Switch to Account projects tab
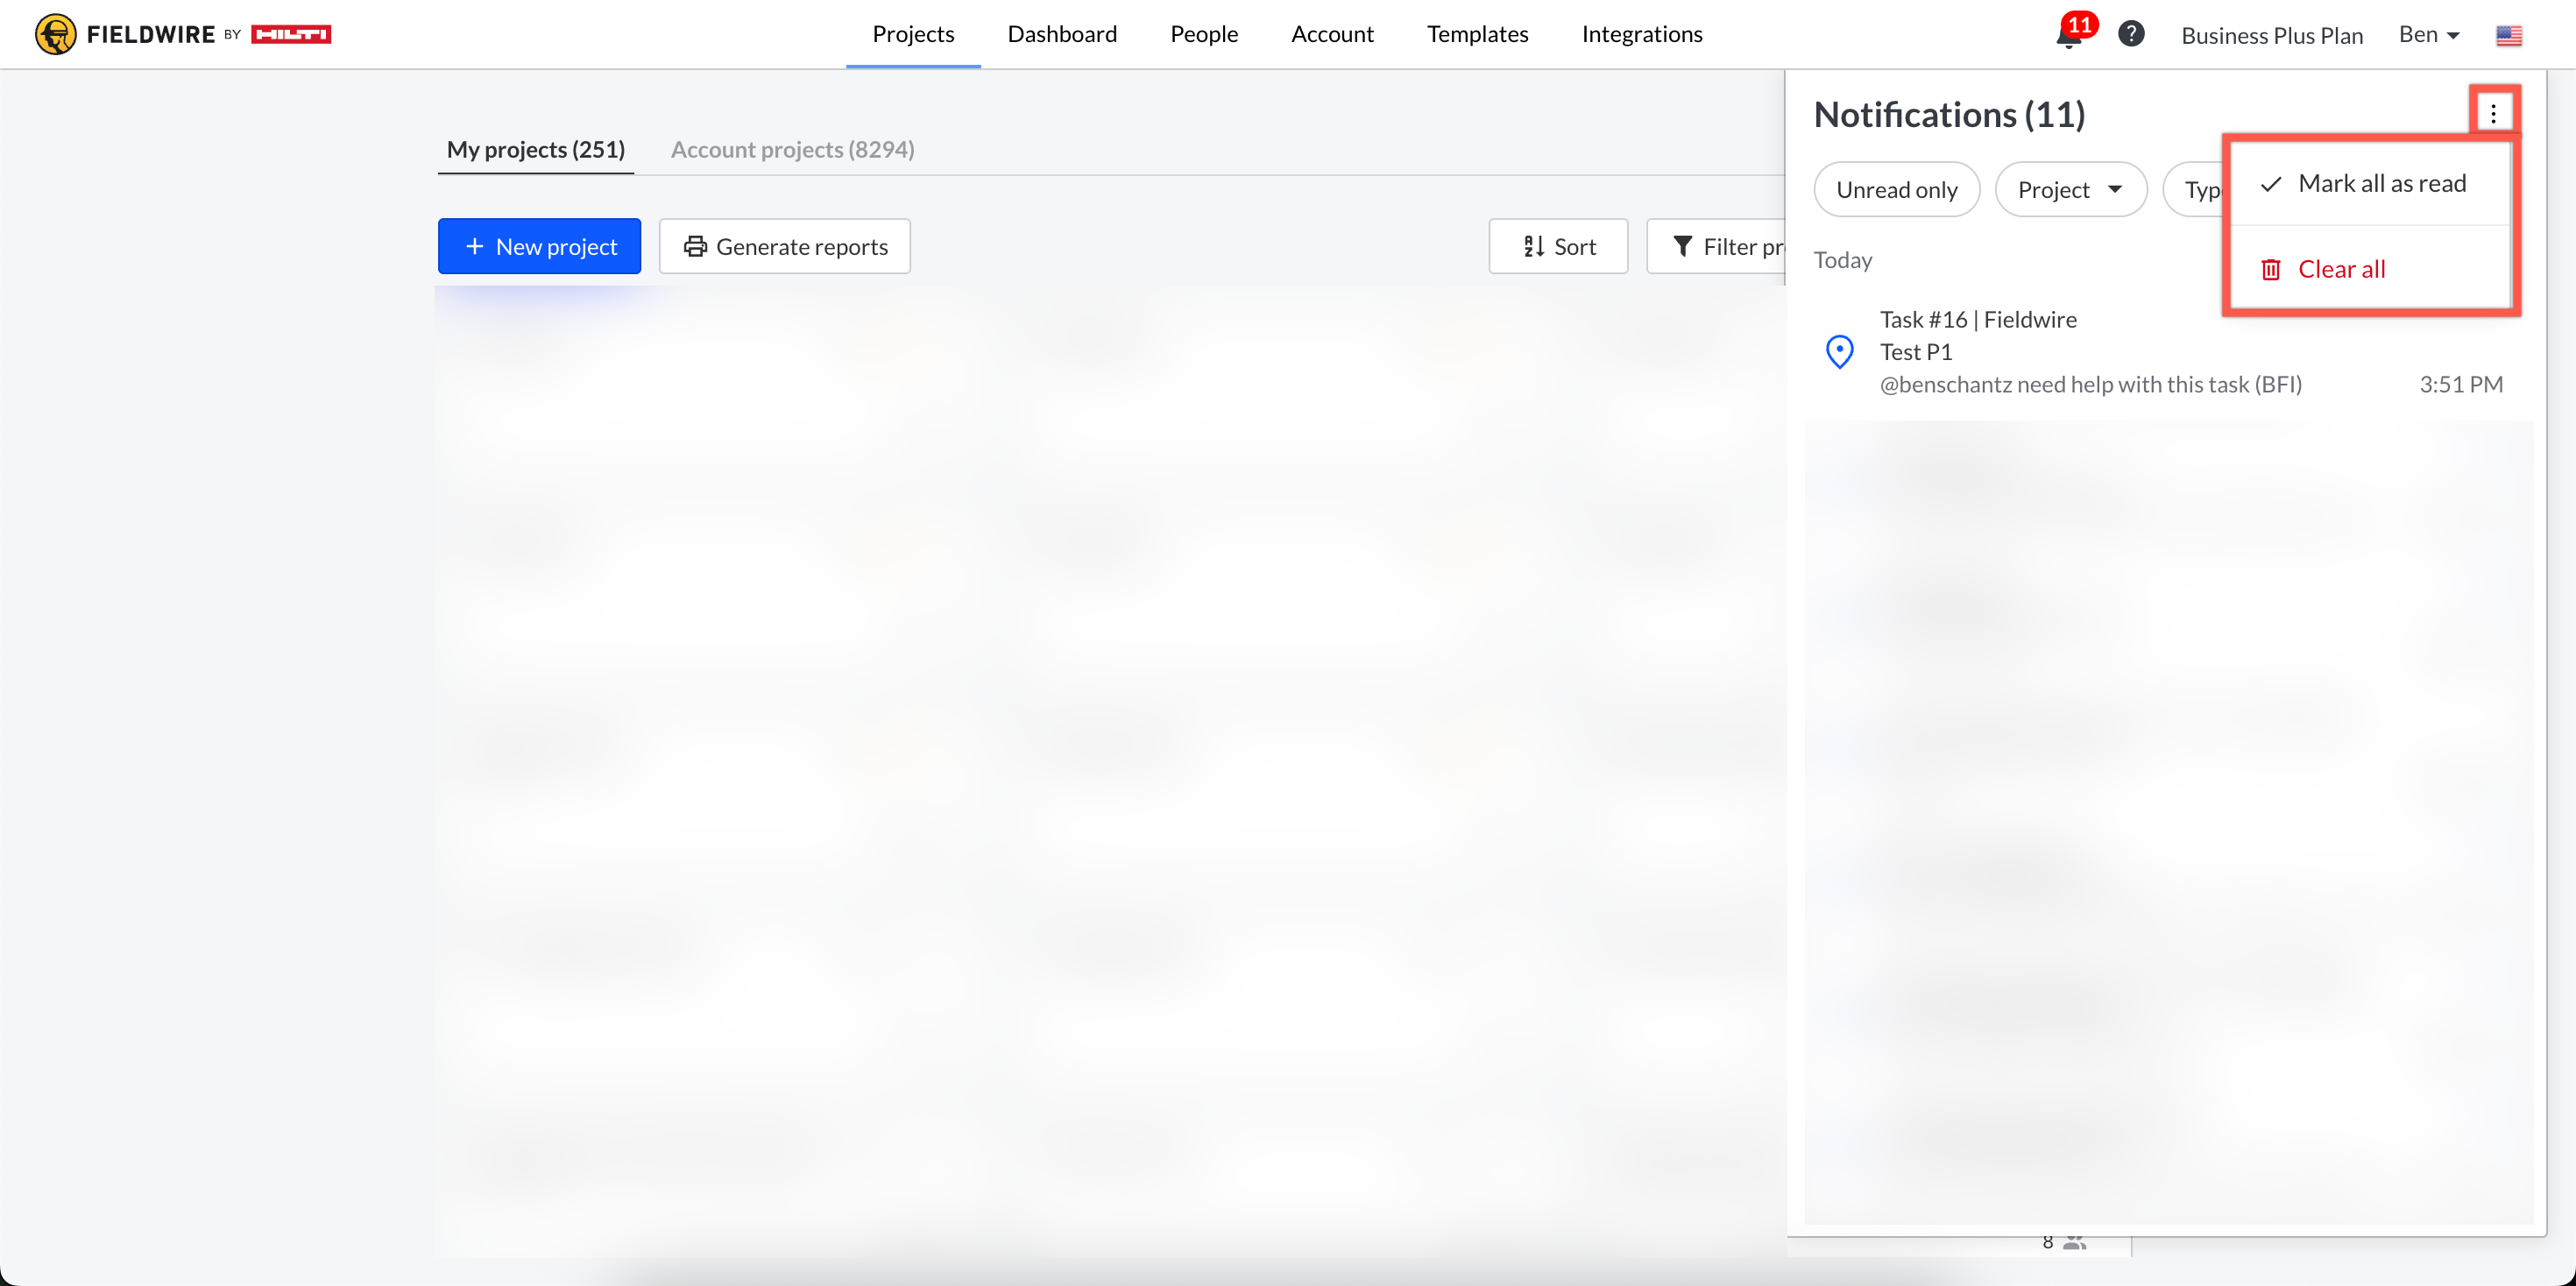2576x1286 pixels. click(x=792, y=149)
